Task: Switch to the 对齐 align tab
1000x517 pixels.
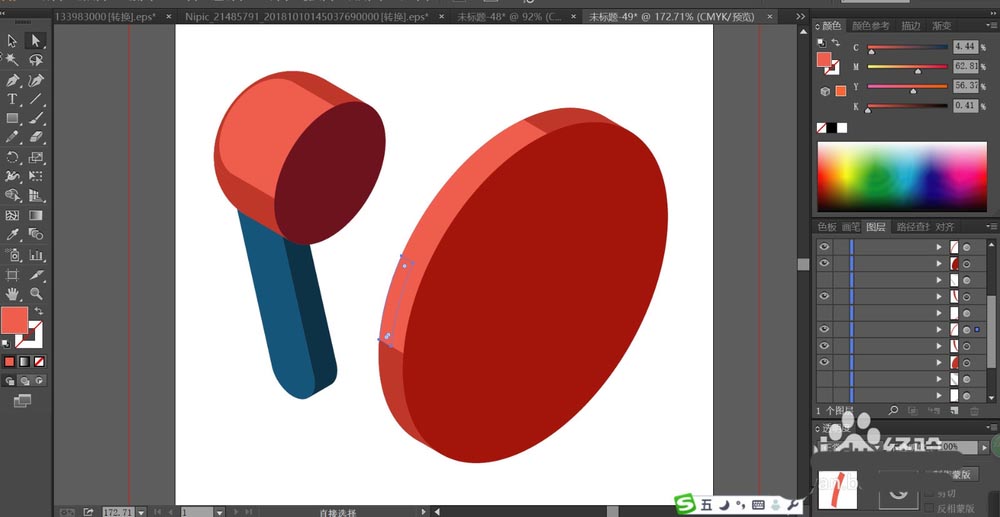Action: pyautogui.click(x=945, y=226)
